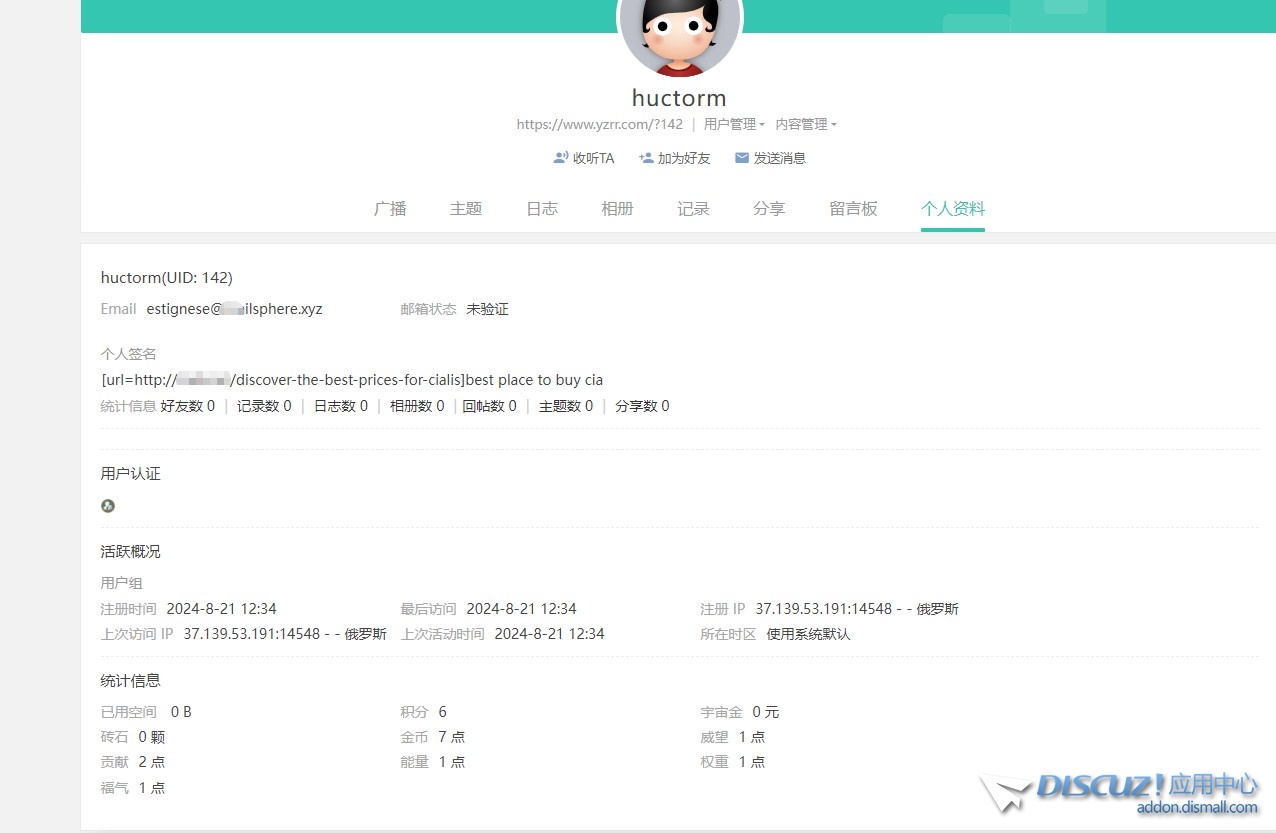This screenshot has width=1276, height=833.
Task: Switch to the 广播 tab
Action: click(x=390, y=208)
